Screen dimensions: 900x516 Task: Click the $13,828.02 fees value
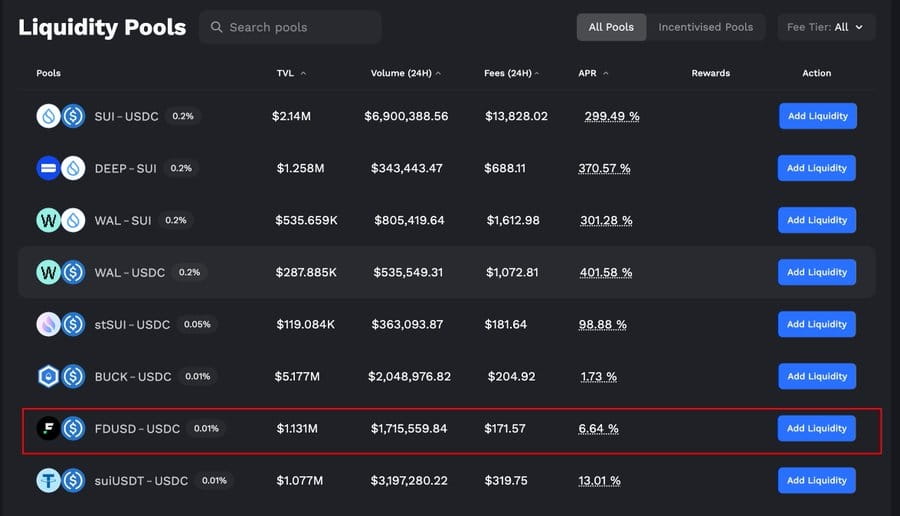tap(516, 116)
